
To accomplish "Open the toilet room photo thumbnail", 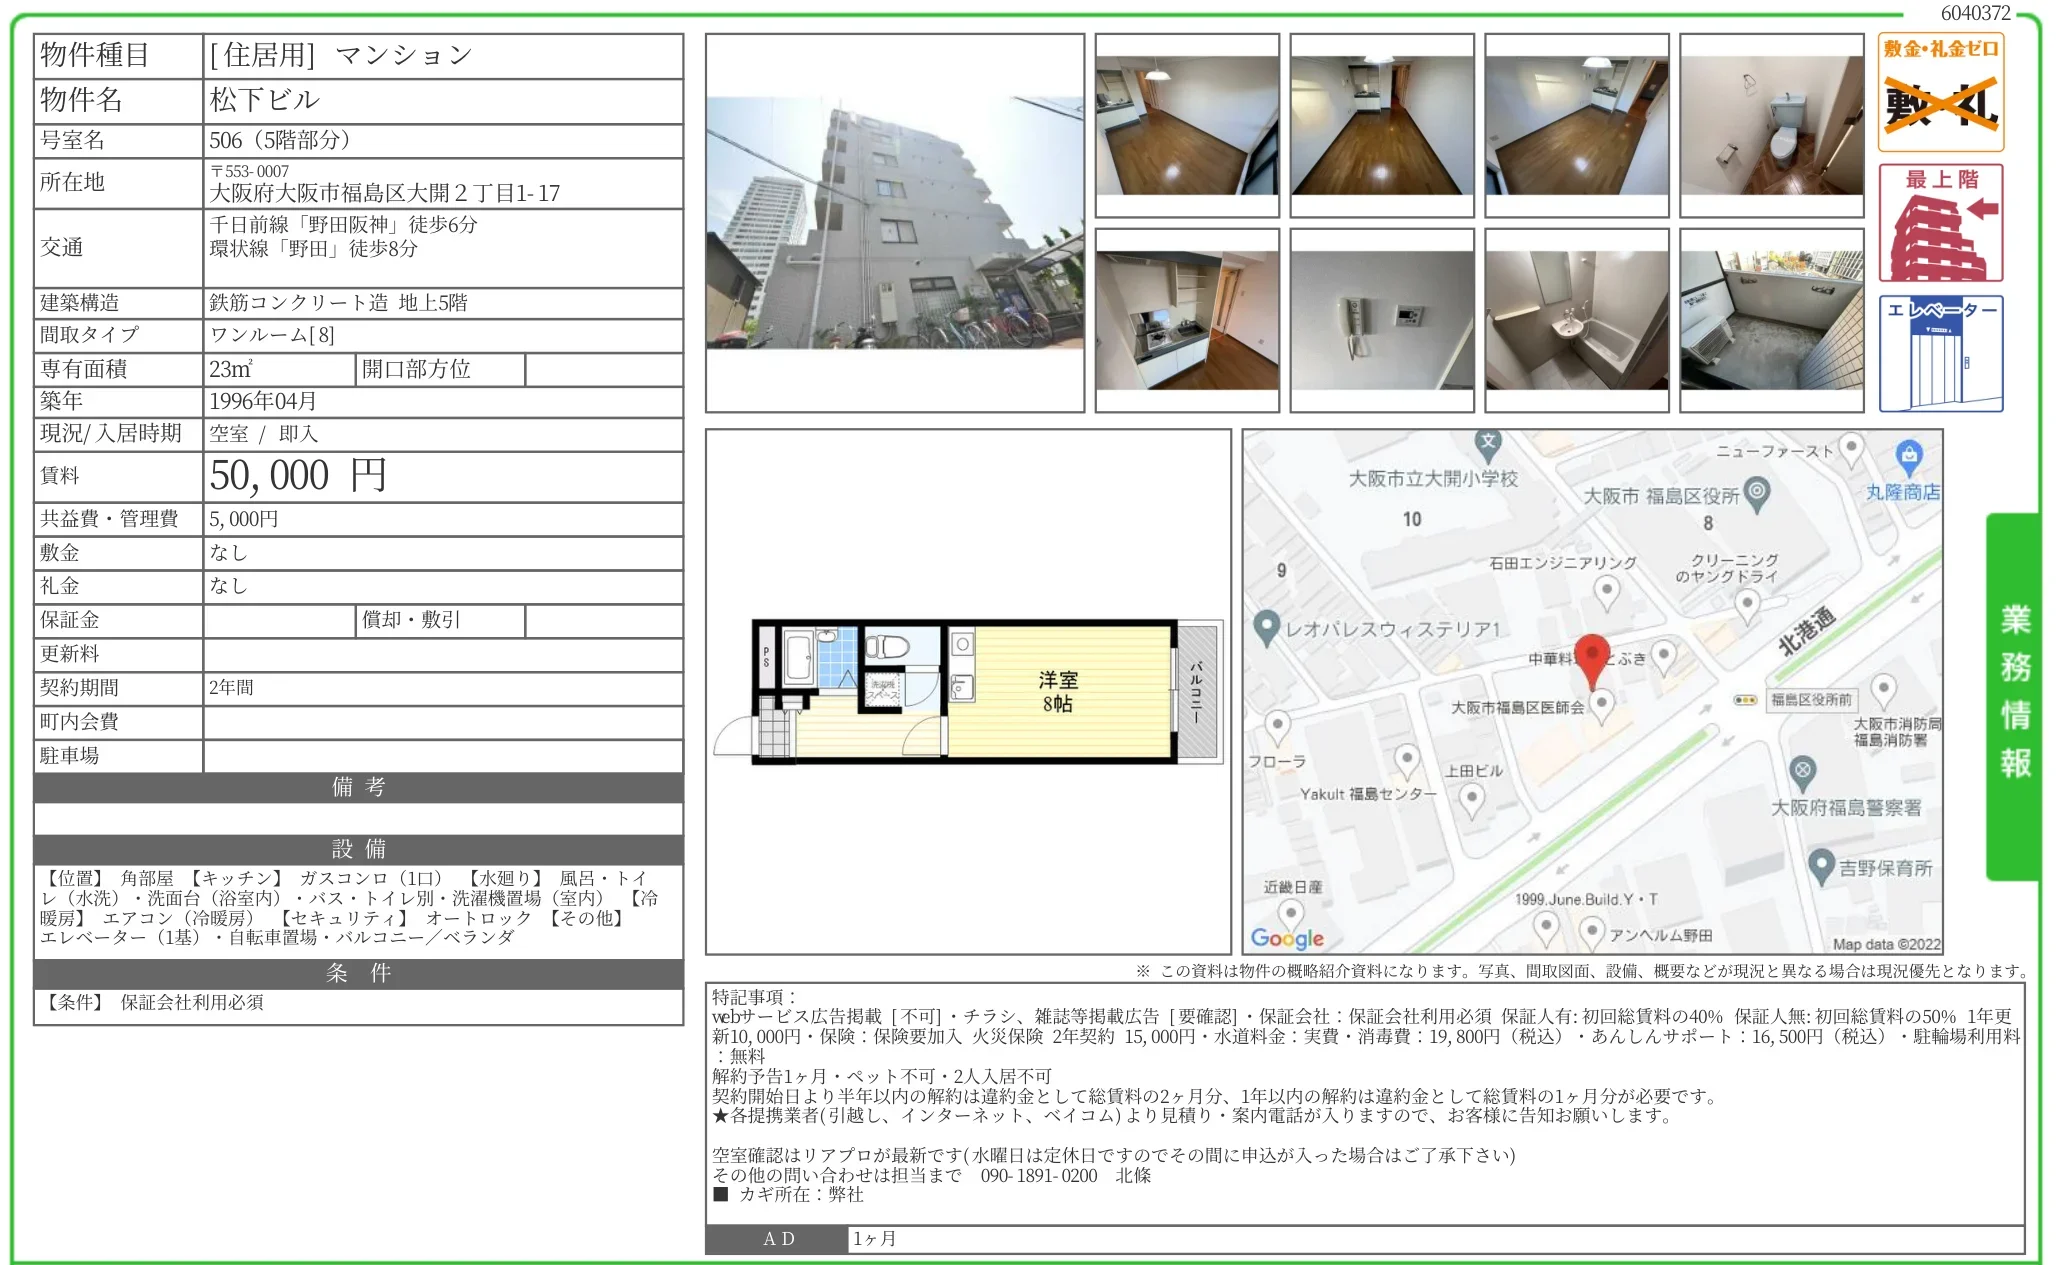I will (x=1771, y=125).
